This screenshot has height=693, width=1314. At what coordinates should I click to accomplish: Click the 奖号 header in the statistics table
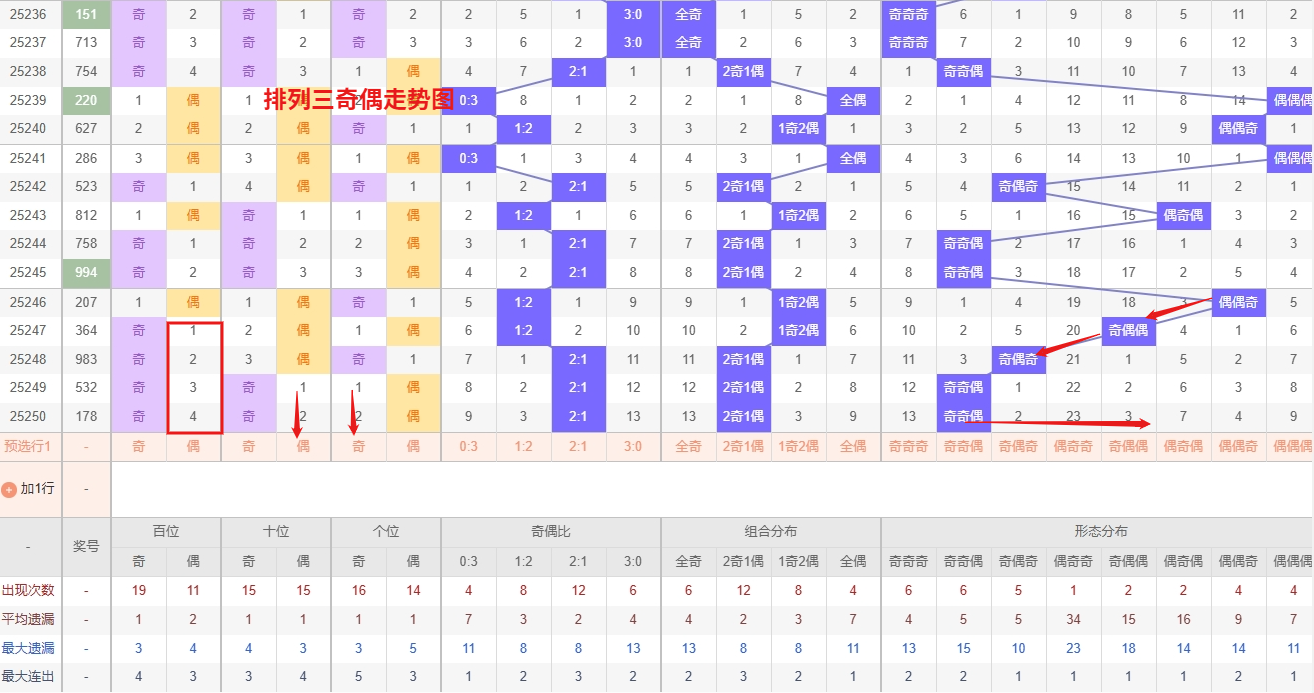point(86,547)
